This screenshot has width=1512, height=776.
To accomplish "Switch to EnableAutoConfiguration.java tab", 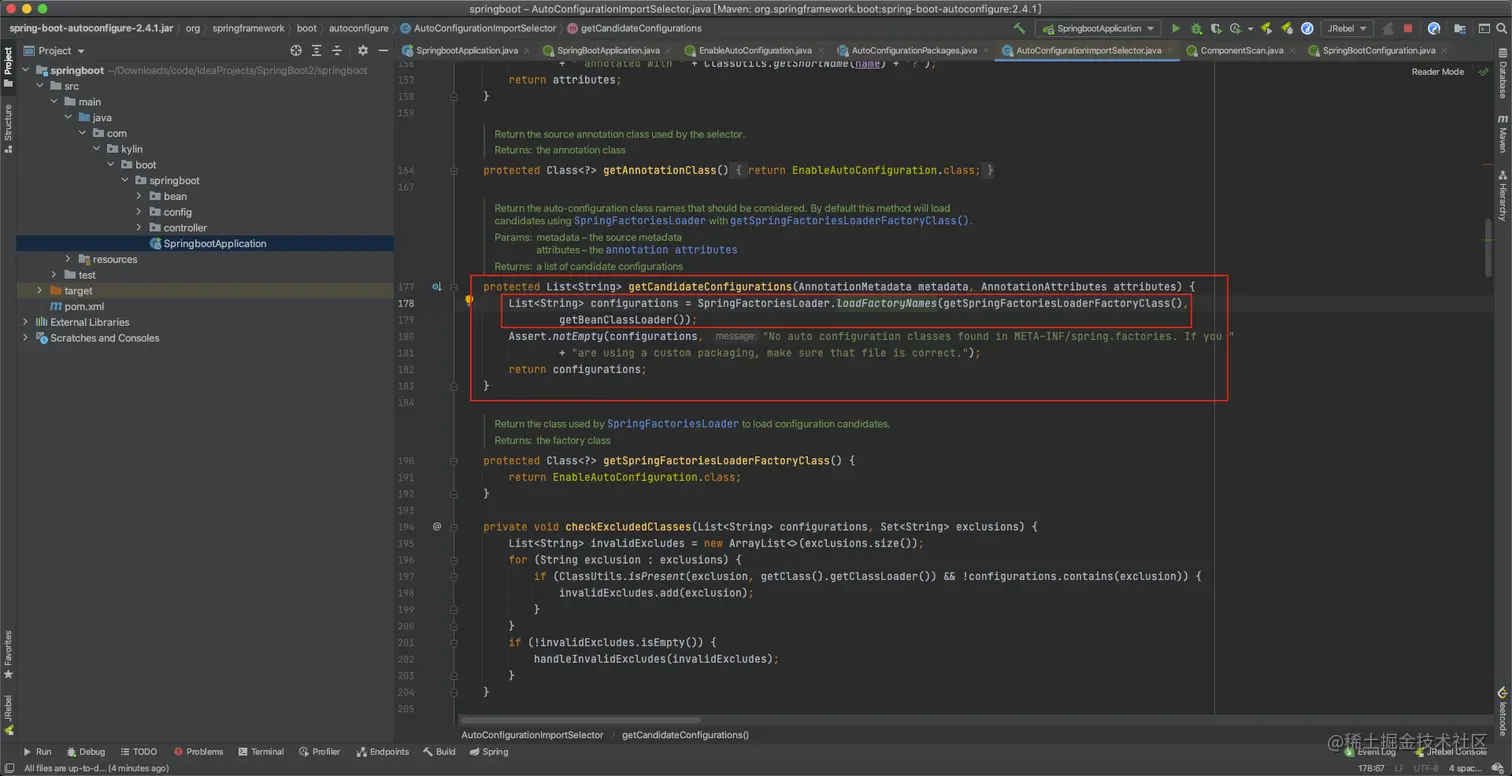I will click(x=755, y=50).
